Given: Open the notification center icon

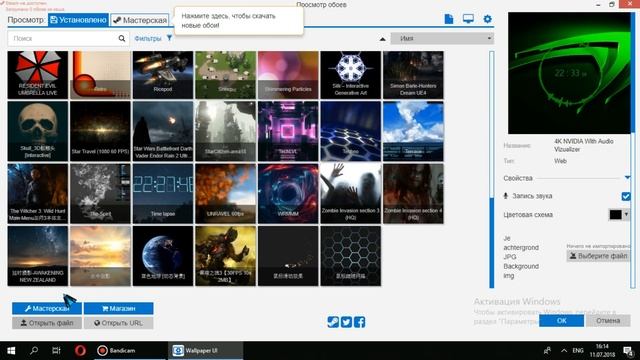Looking at the screenshot, I should (x=628, y=351).
